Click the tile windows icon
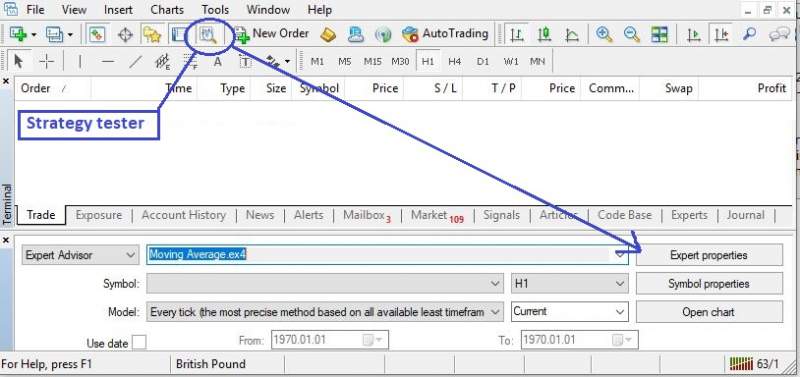 (x=659, y=35)
